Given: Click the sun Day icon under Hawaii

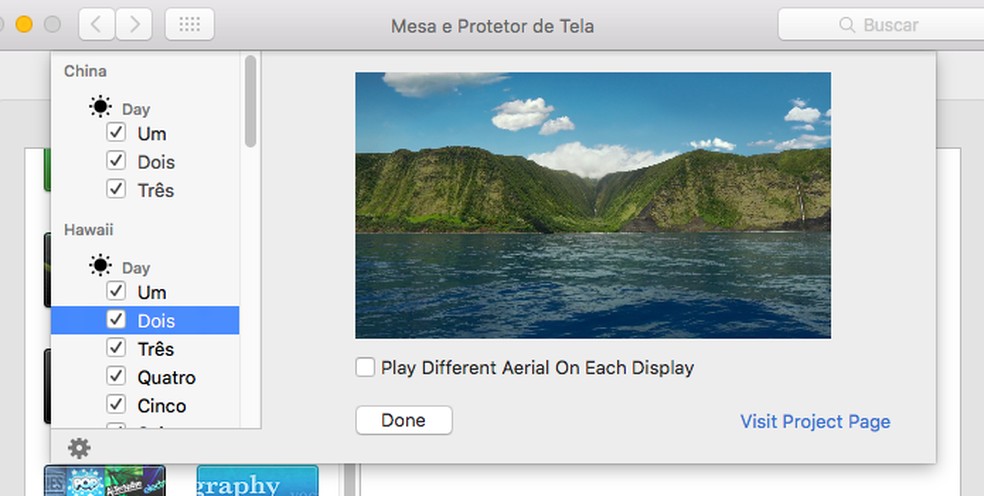Looking at the screenshot, I should coord(100,266).
